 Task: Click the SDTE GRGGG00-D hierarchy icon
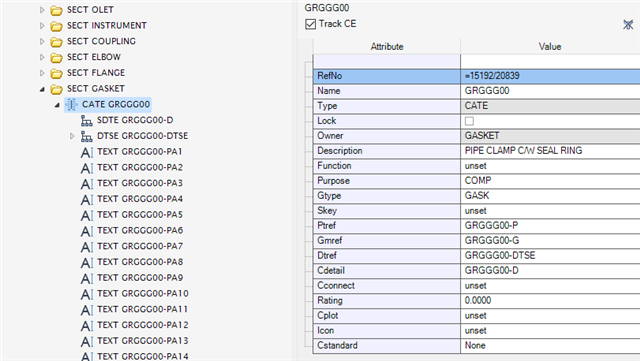87,120
